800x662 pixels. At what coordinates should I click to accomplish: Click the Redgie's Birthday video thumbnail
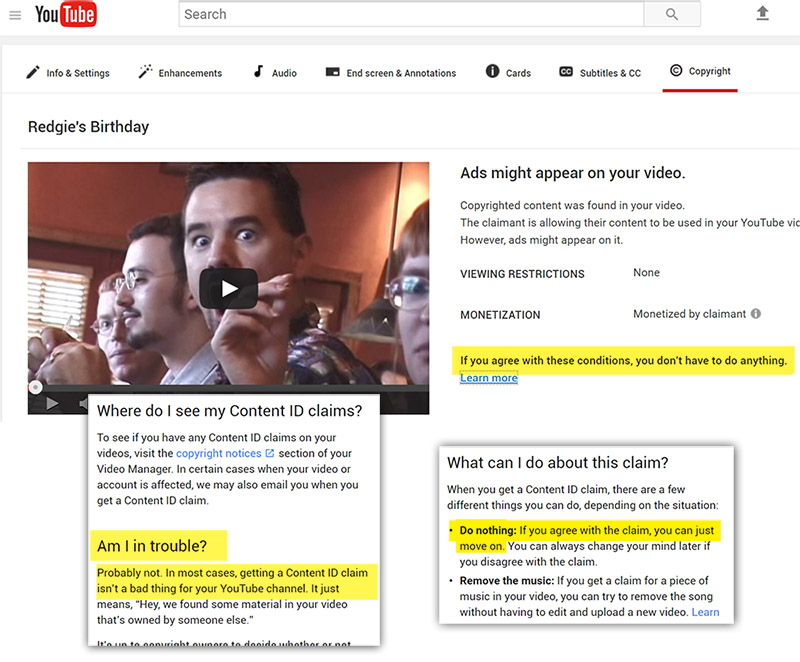(x=229, y=288)
